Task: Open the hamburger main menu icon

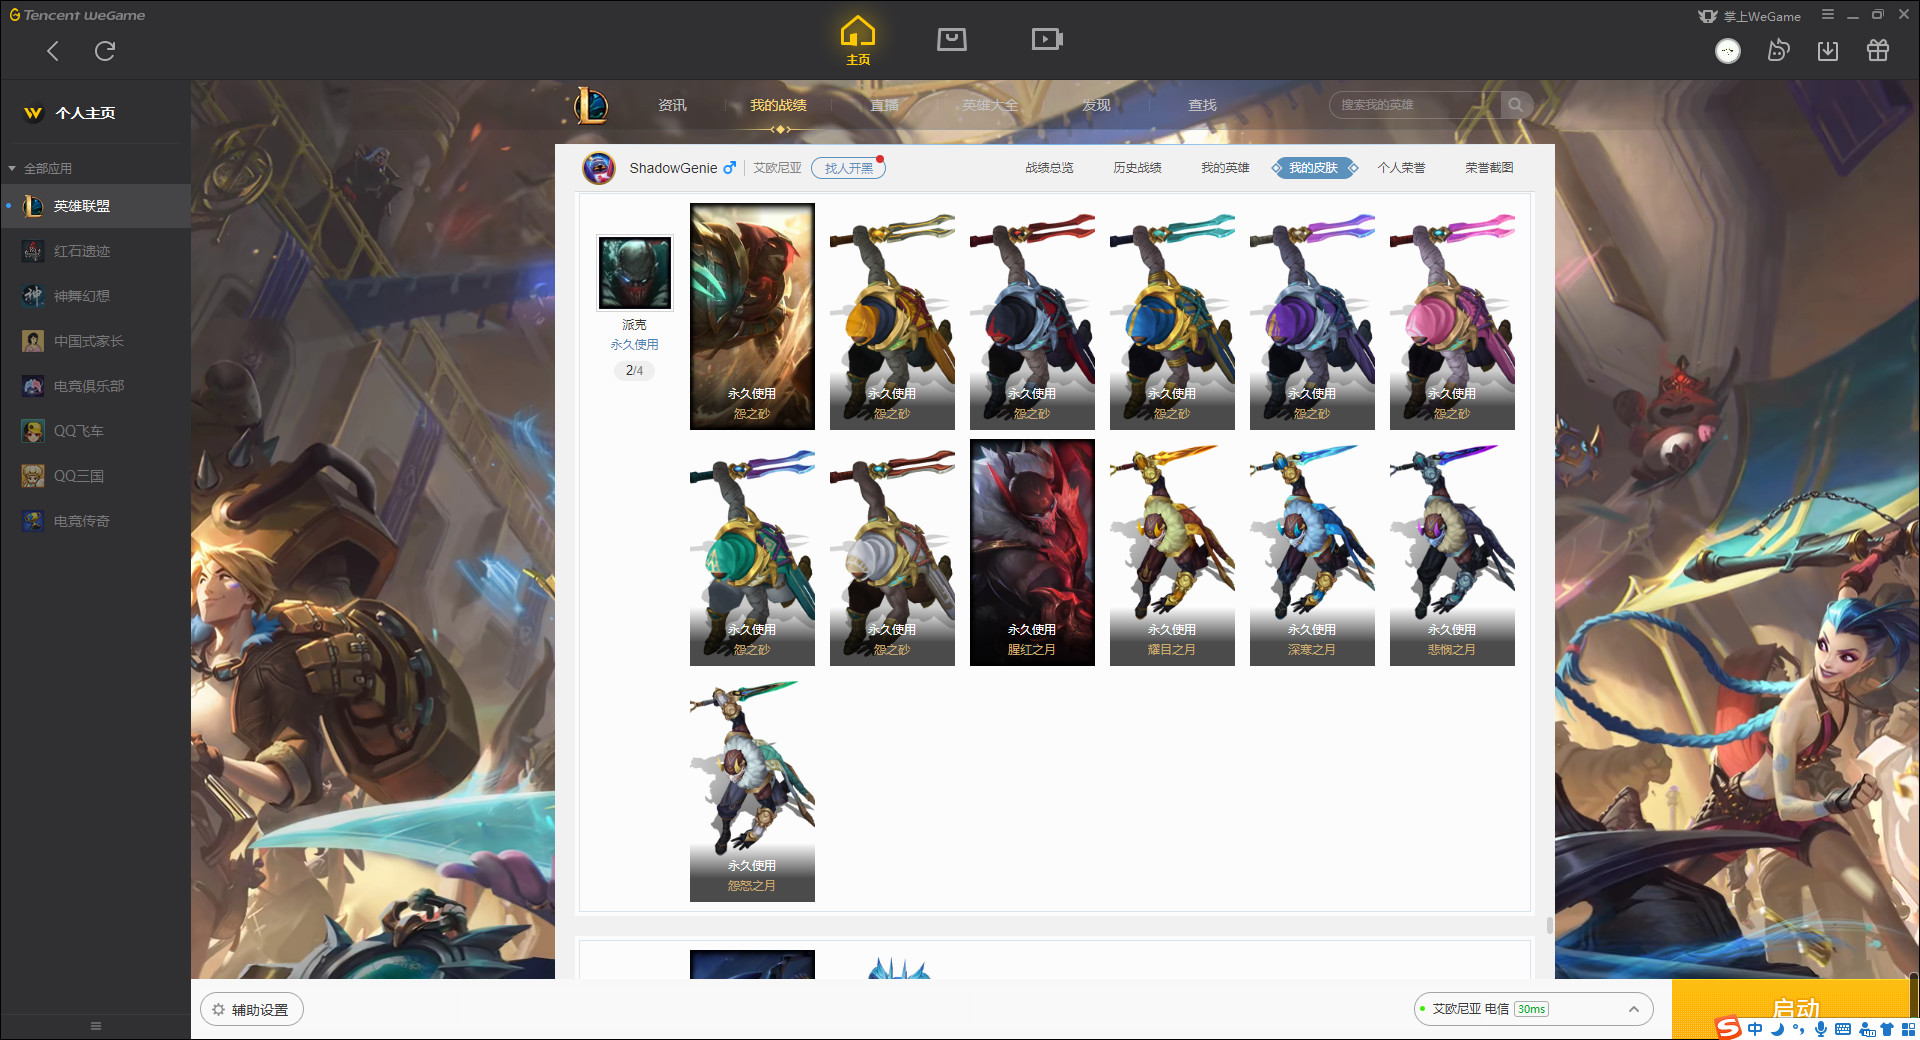Action: click(x=1828, y=15)
